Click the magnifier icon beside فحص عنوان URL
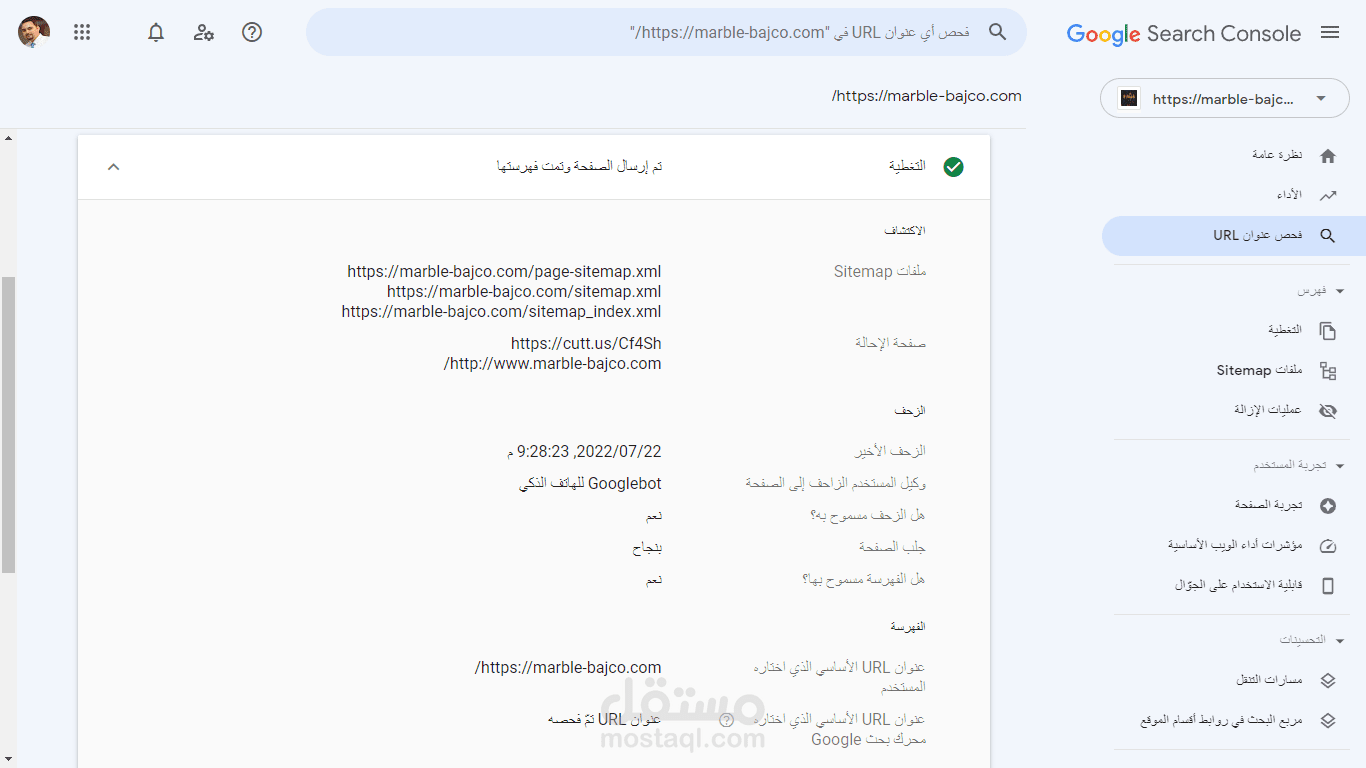 coord(1328,236)
